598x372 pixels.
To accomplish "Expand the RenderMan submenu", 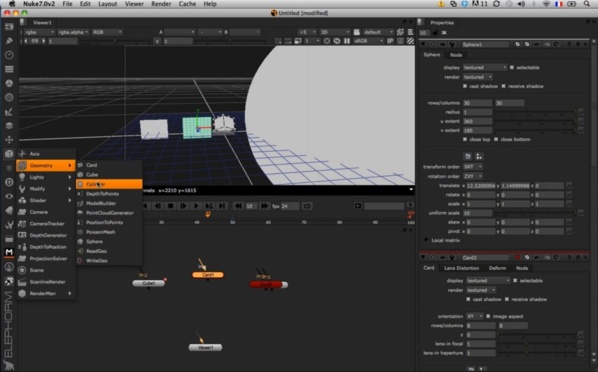I will (x=46, y=293).
